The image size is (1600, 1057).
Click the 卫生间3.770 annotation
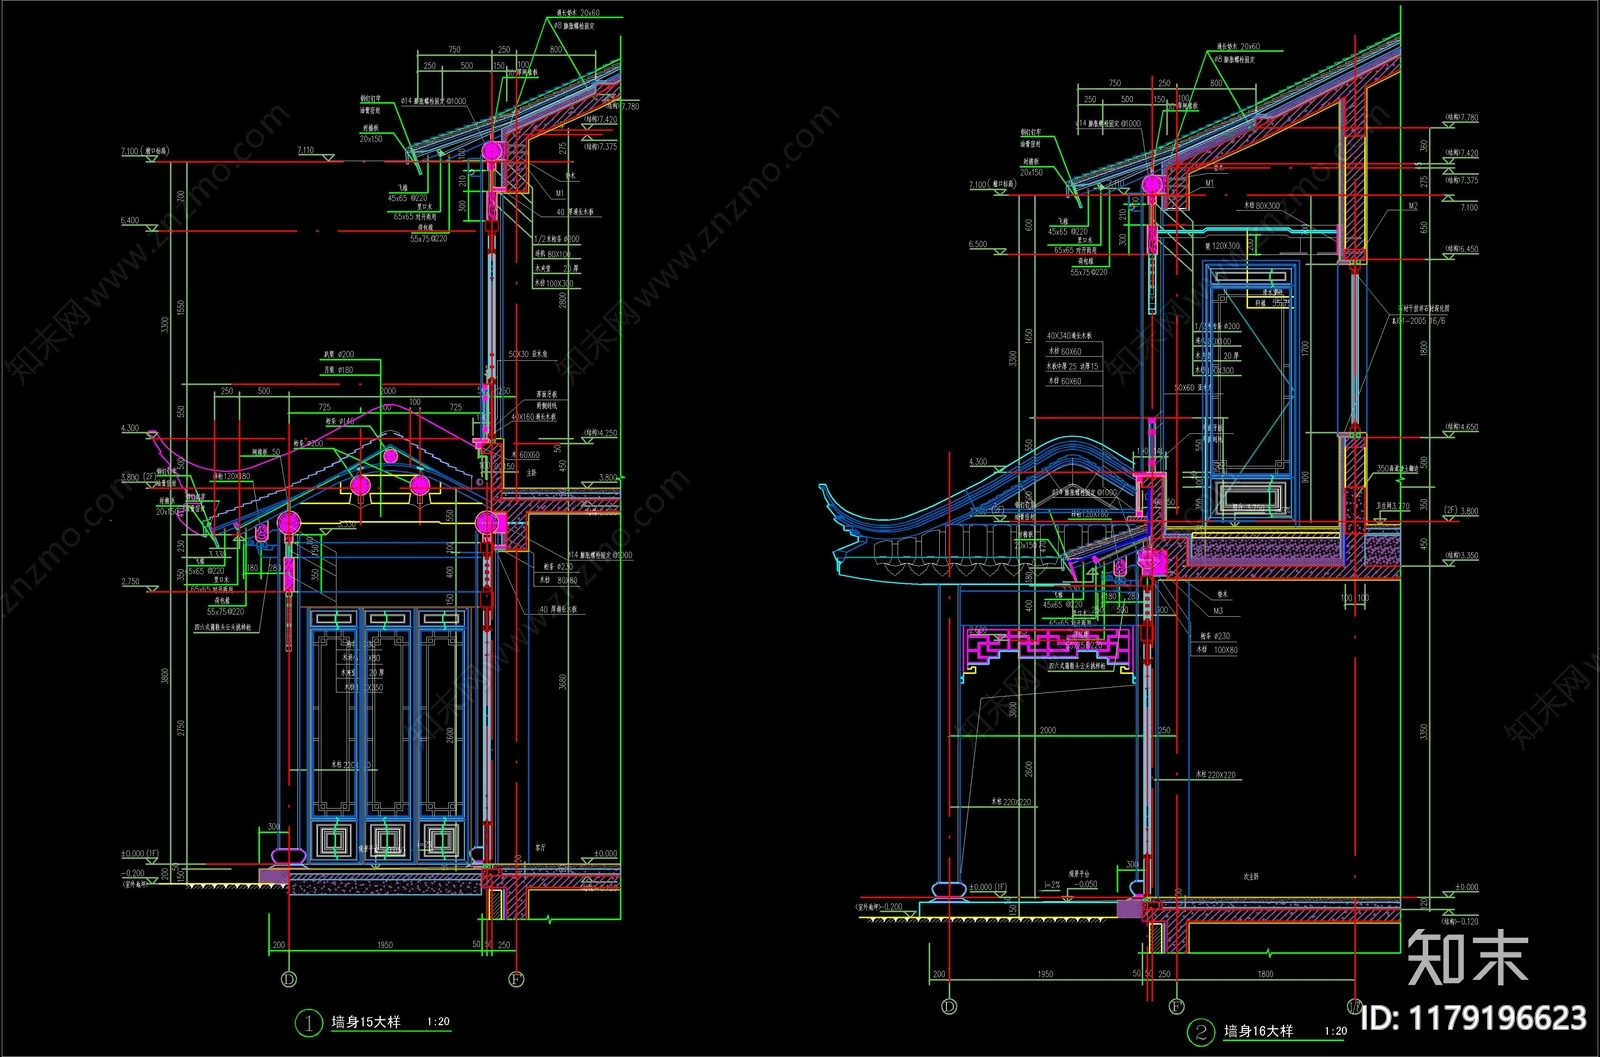pos(1392,506)
